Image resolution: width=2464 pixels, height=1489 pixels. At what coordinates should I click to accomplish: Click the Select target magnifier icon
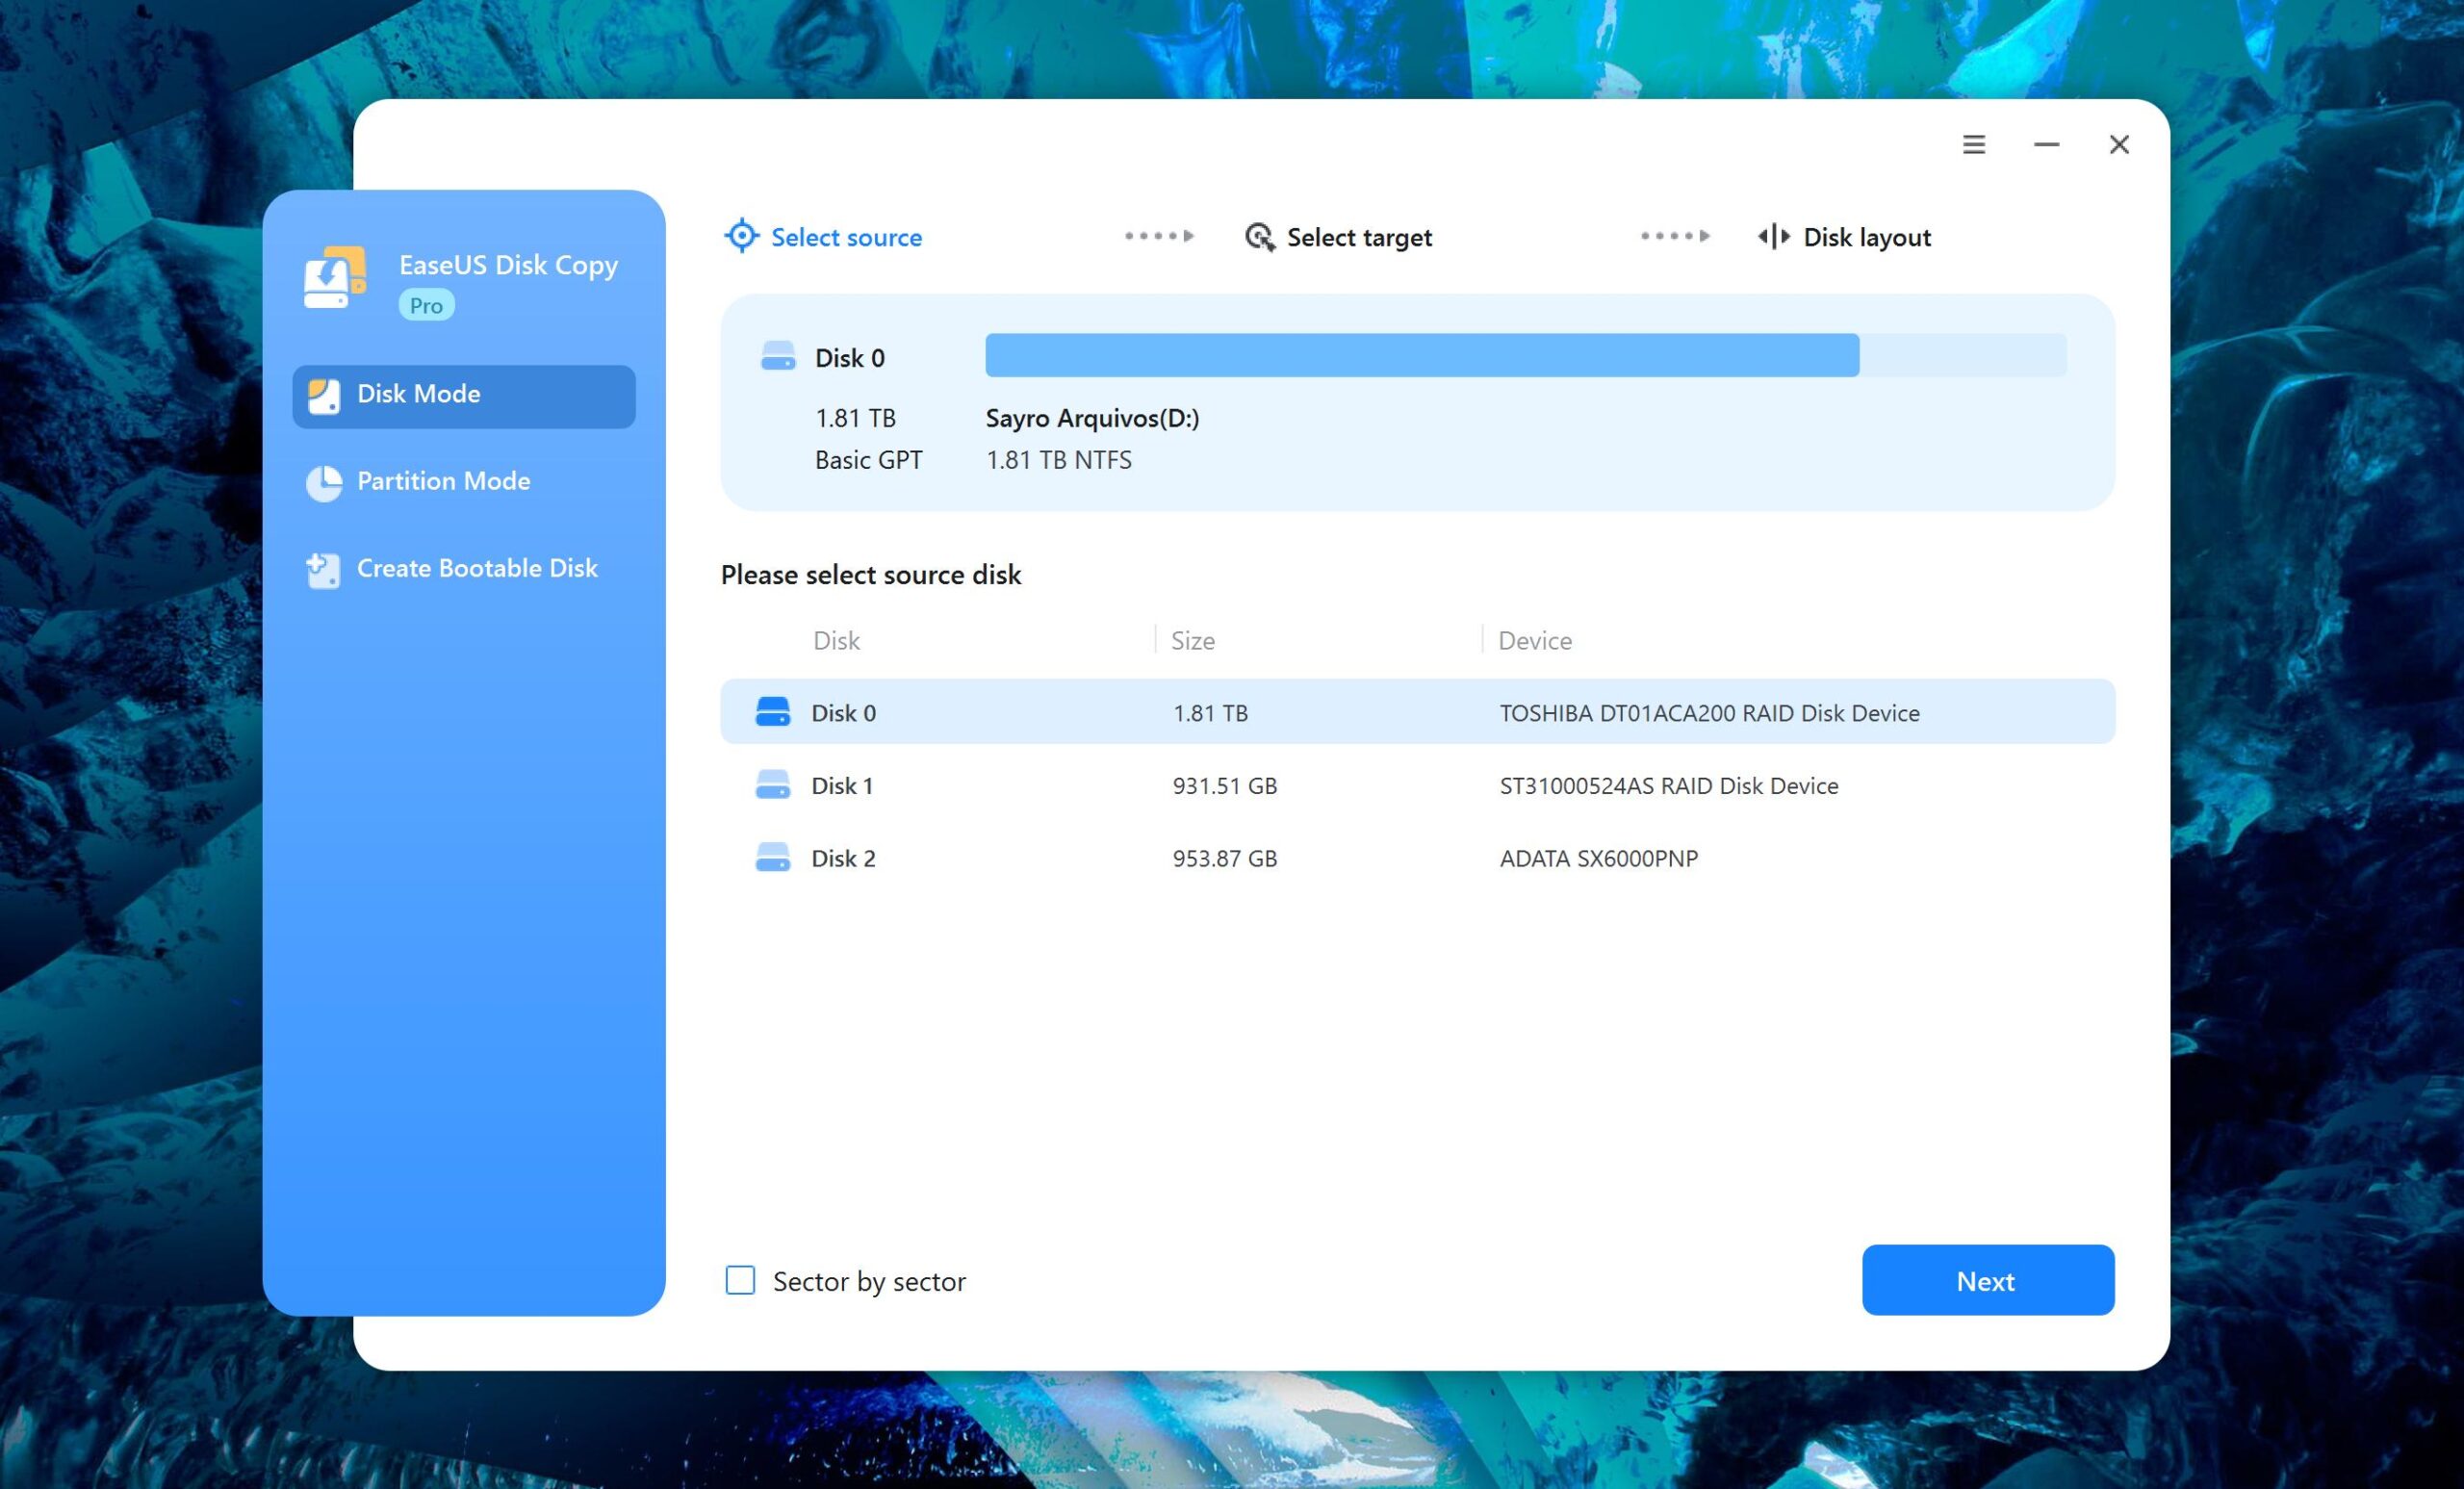[1260, 237]
